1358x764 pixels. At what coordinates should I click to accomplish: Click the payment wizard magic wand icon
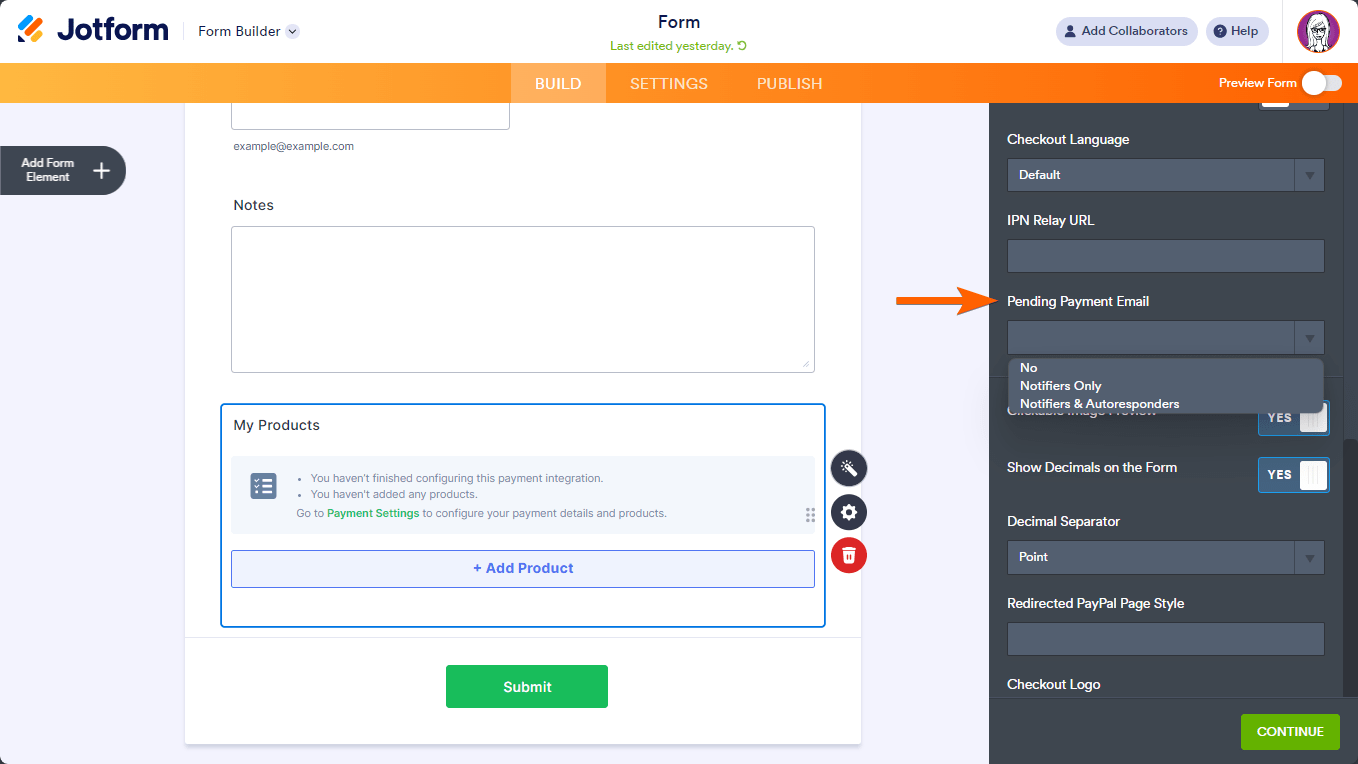coord(848,468)
